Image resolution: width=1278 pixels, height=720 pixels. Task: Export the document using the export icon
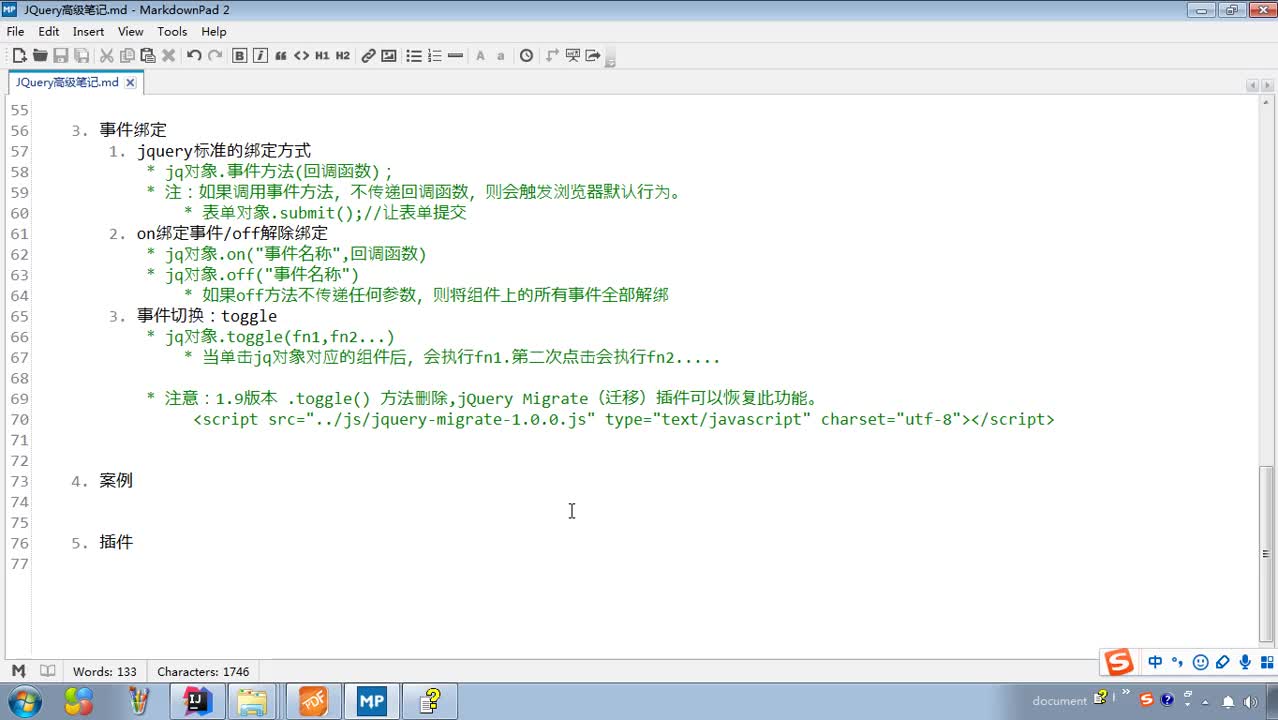pyautogui.click(x=593, y=56)
